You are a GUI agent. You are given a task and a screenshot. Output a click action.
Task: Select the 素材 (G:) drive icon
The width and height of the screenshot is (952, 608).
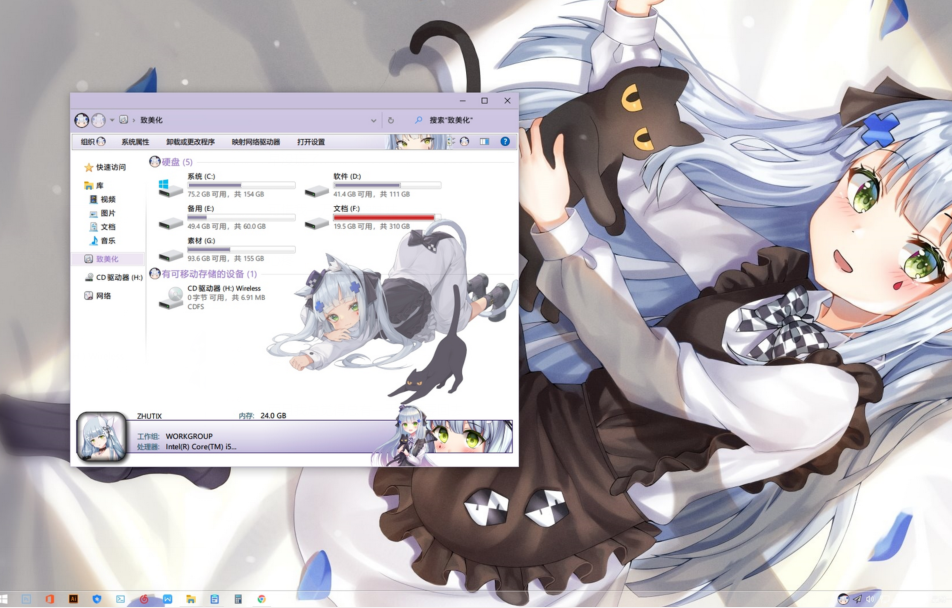(171, 256)
